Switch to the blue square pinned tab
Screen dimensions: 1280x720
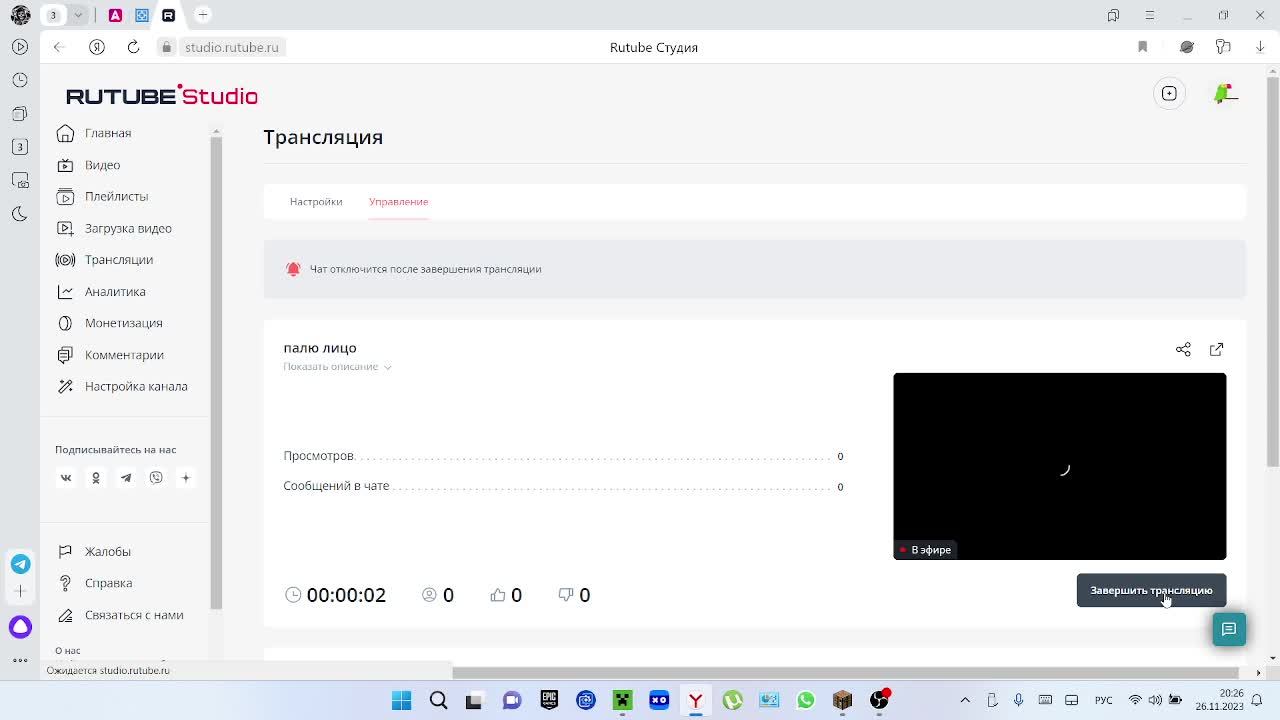click(142, 15)
